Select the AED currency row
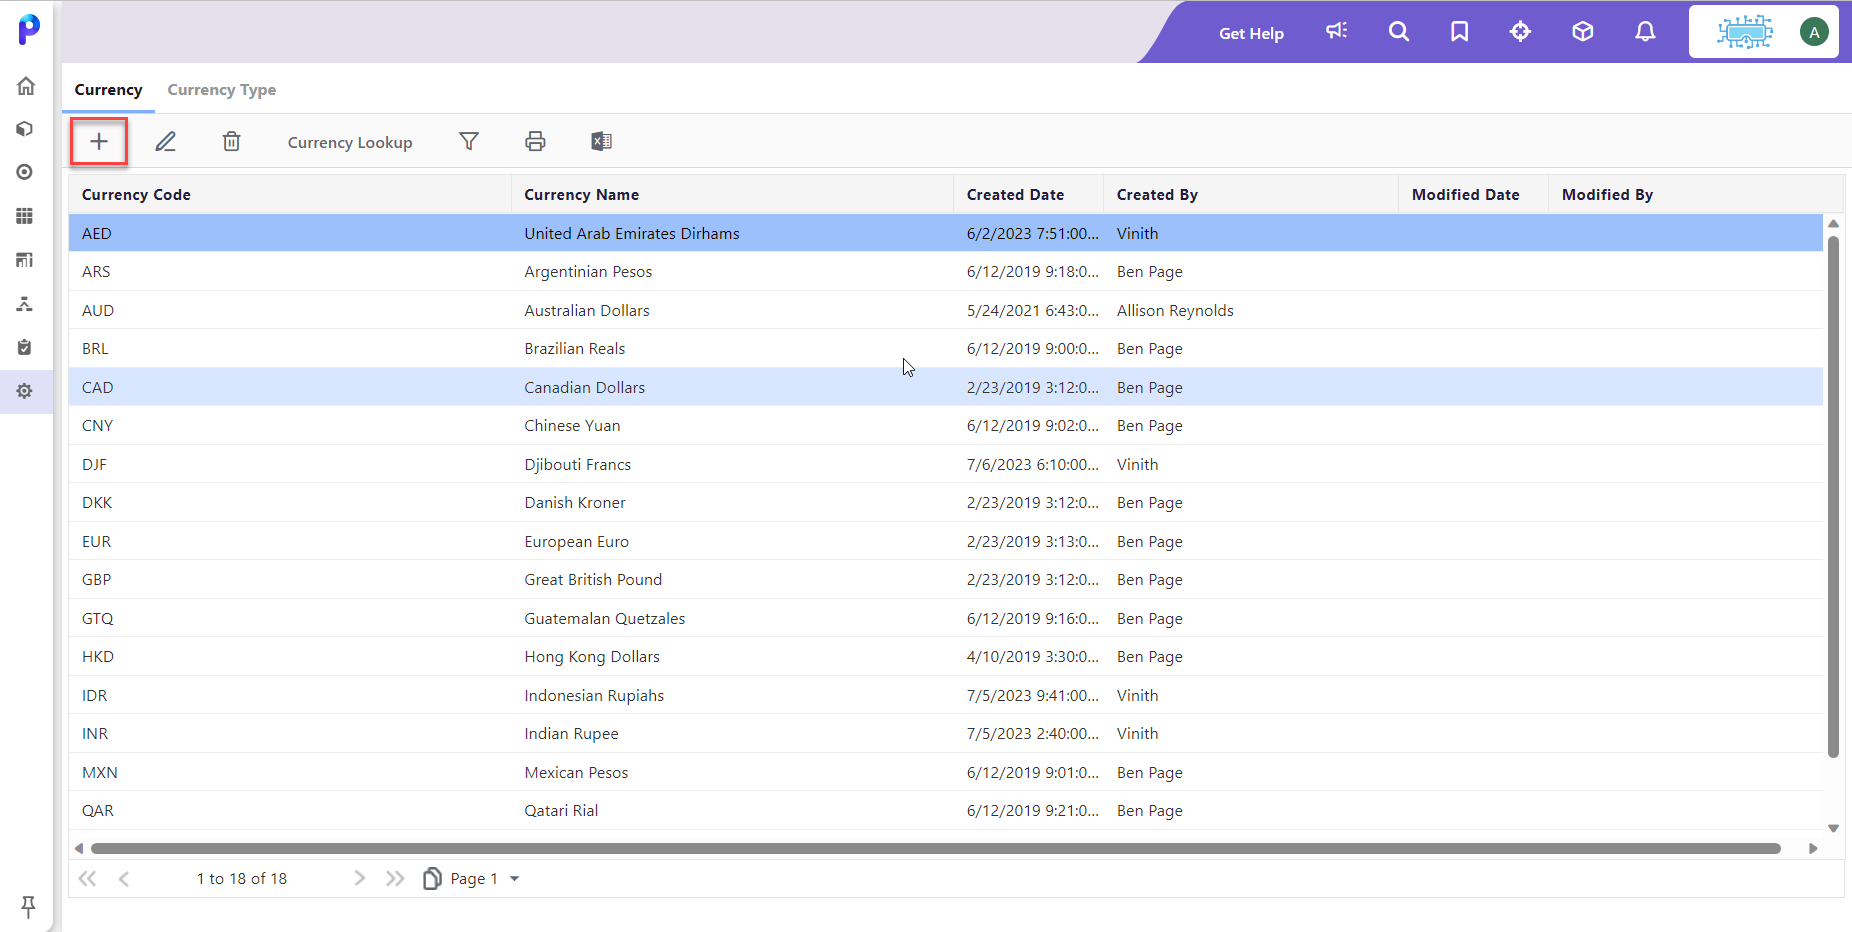Viewport: 1852px width, 932px height. tap(946, 233)
